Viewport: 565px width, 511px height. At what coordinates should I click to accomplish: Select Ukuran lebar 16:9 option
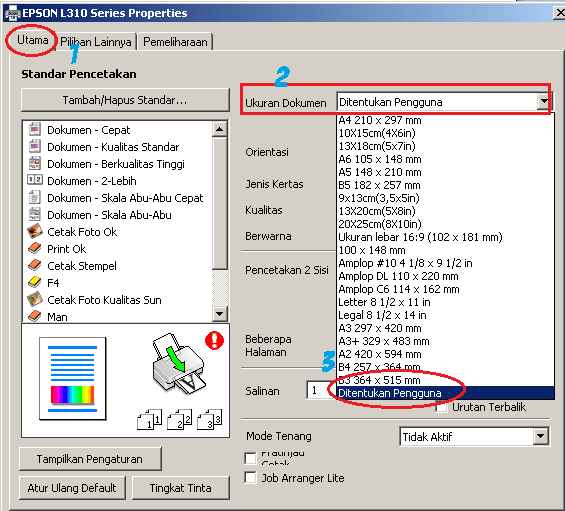[x=445, y=237]
